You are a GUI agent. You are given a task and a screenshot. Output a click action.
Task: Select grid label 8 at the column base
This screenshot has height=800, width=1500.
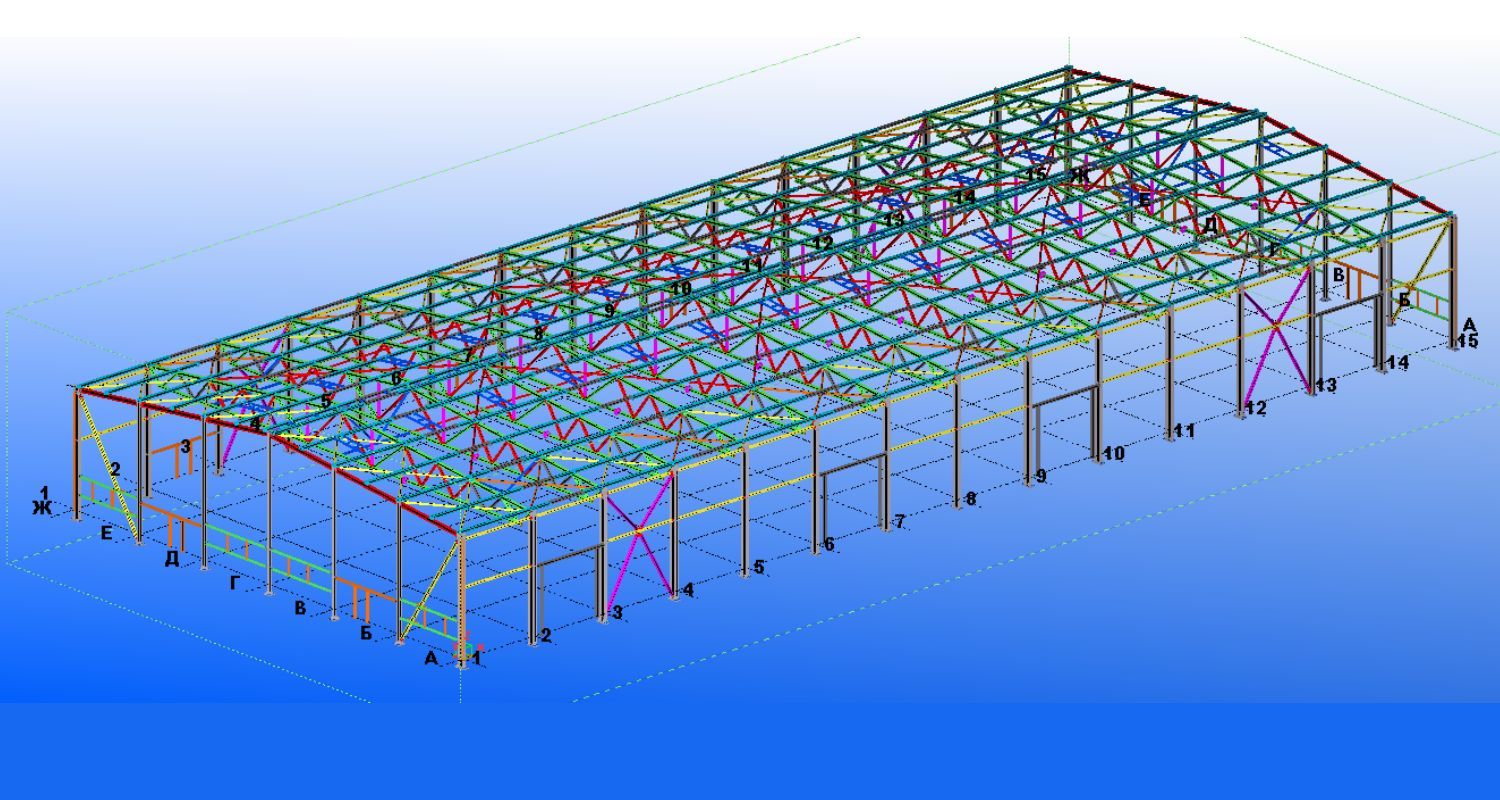970,499
